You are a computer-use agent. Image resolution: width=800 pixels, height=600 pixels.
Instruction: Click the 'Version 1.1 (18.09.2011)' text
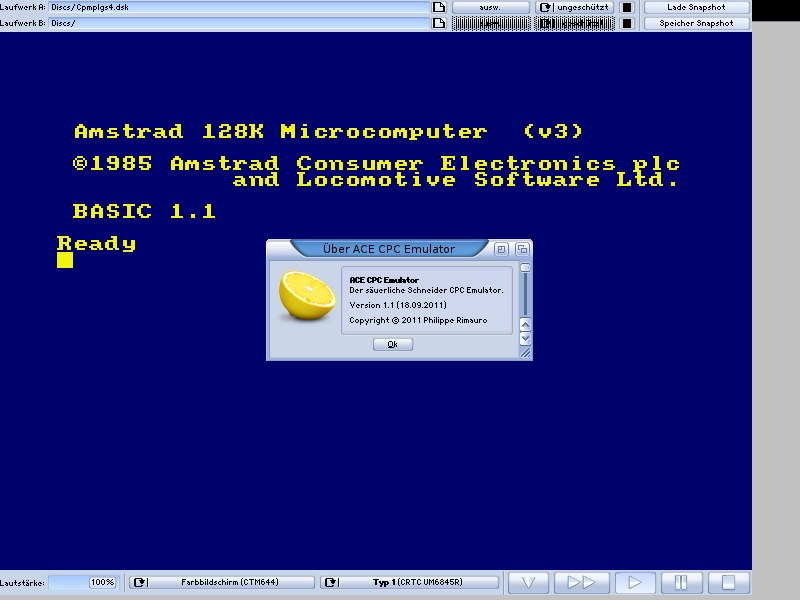[398, 305]
